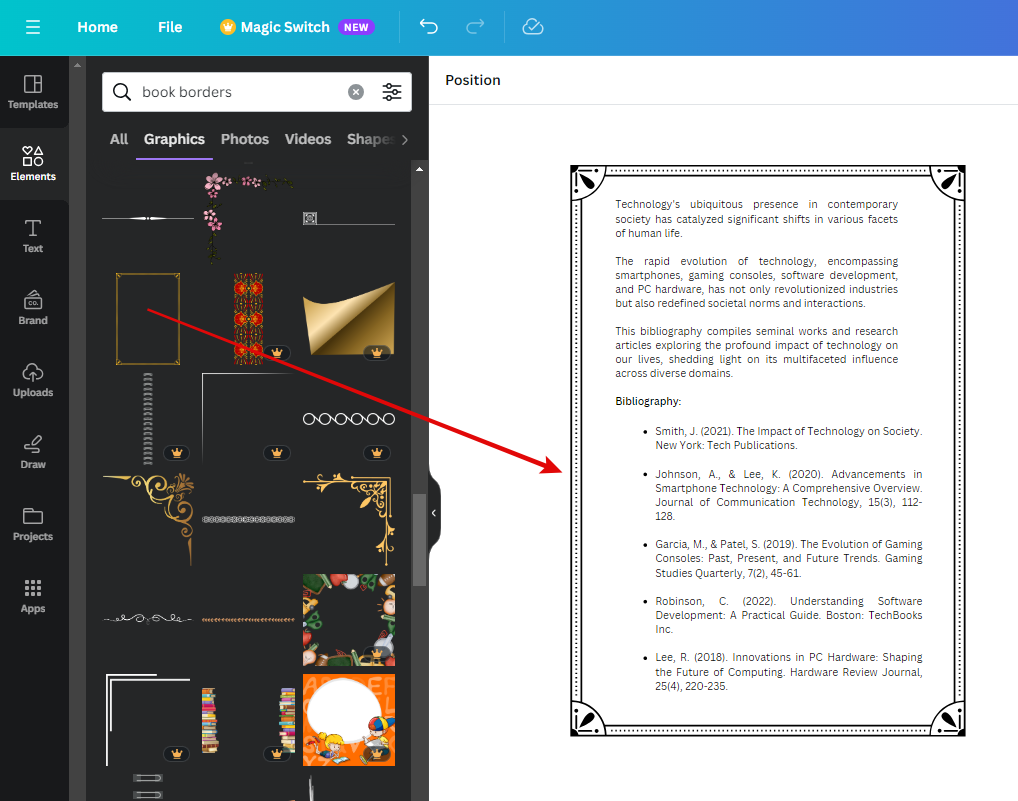Click the redo arrow
Screen dimensions: 1018x801
click(475, 27)
